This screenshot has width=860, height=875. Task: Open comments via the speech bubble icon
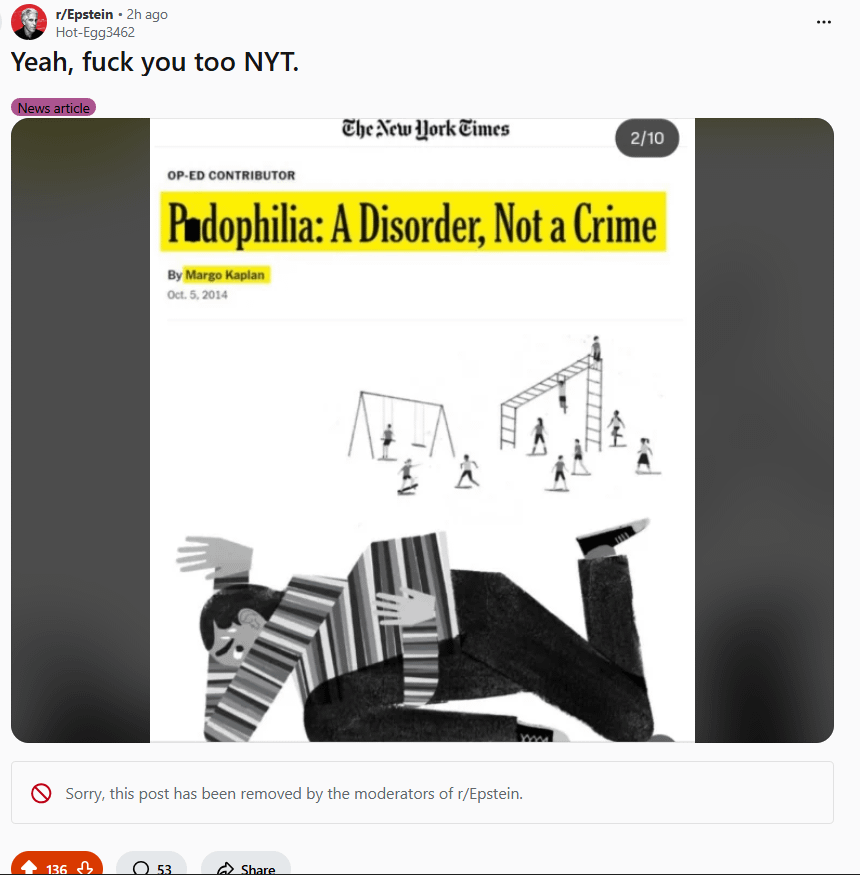(x=141, y=868)
